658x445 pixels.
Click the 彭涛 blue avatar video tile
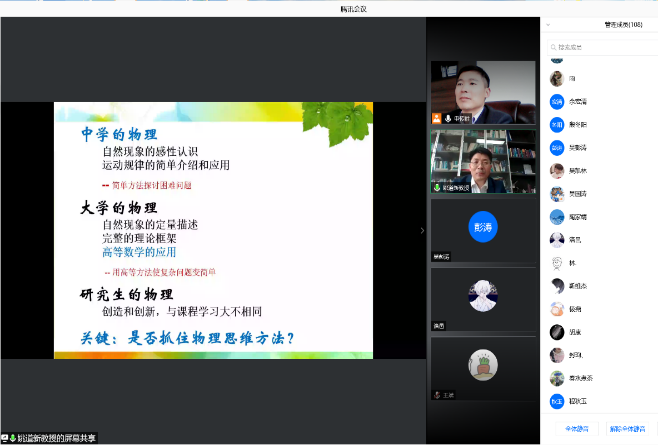coord(483,228)
